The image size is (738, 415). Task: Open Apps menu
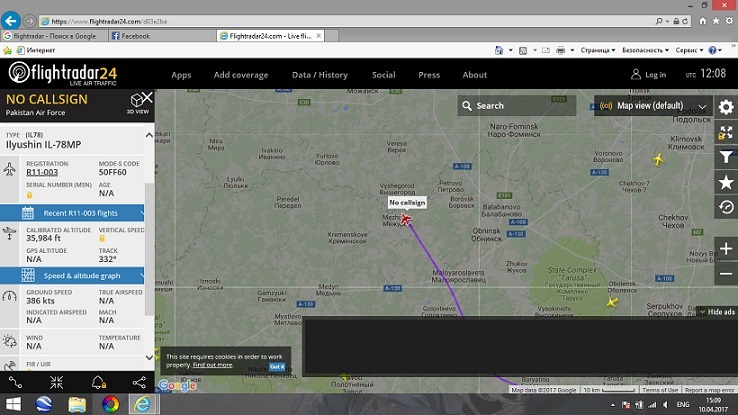coord(181,75)
